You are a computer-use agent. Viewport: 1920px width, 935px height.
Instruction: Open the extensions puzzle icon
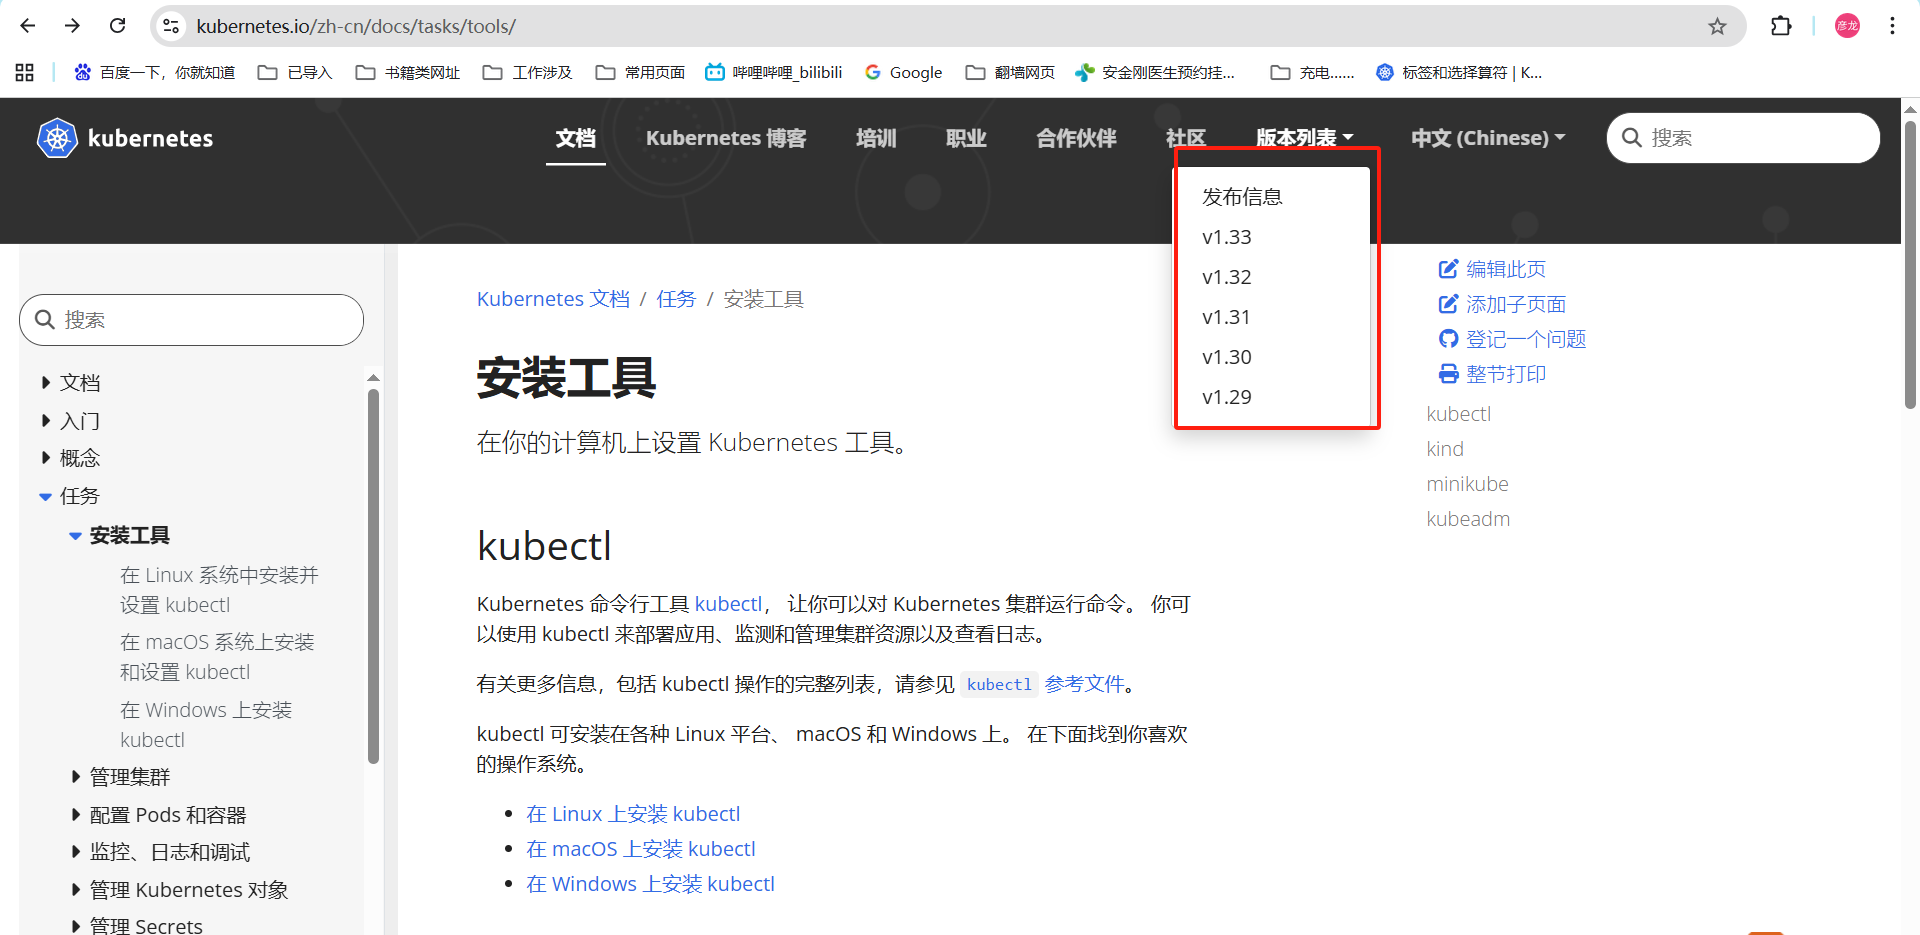pos(1781,26)
